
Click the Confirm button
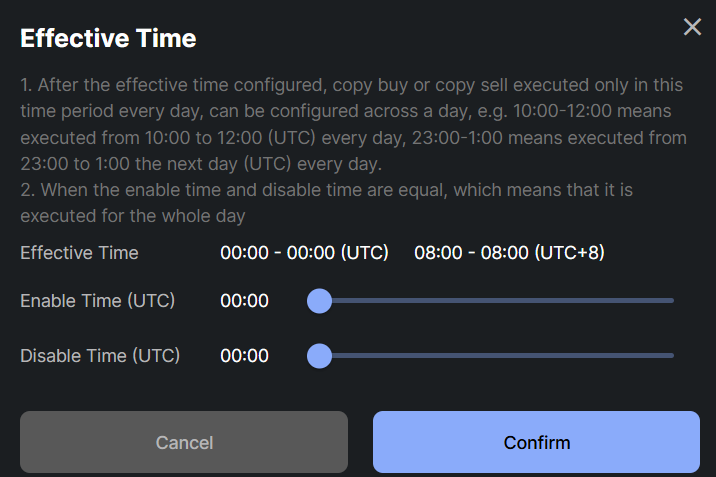point(536,442)
